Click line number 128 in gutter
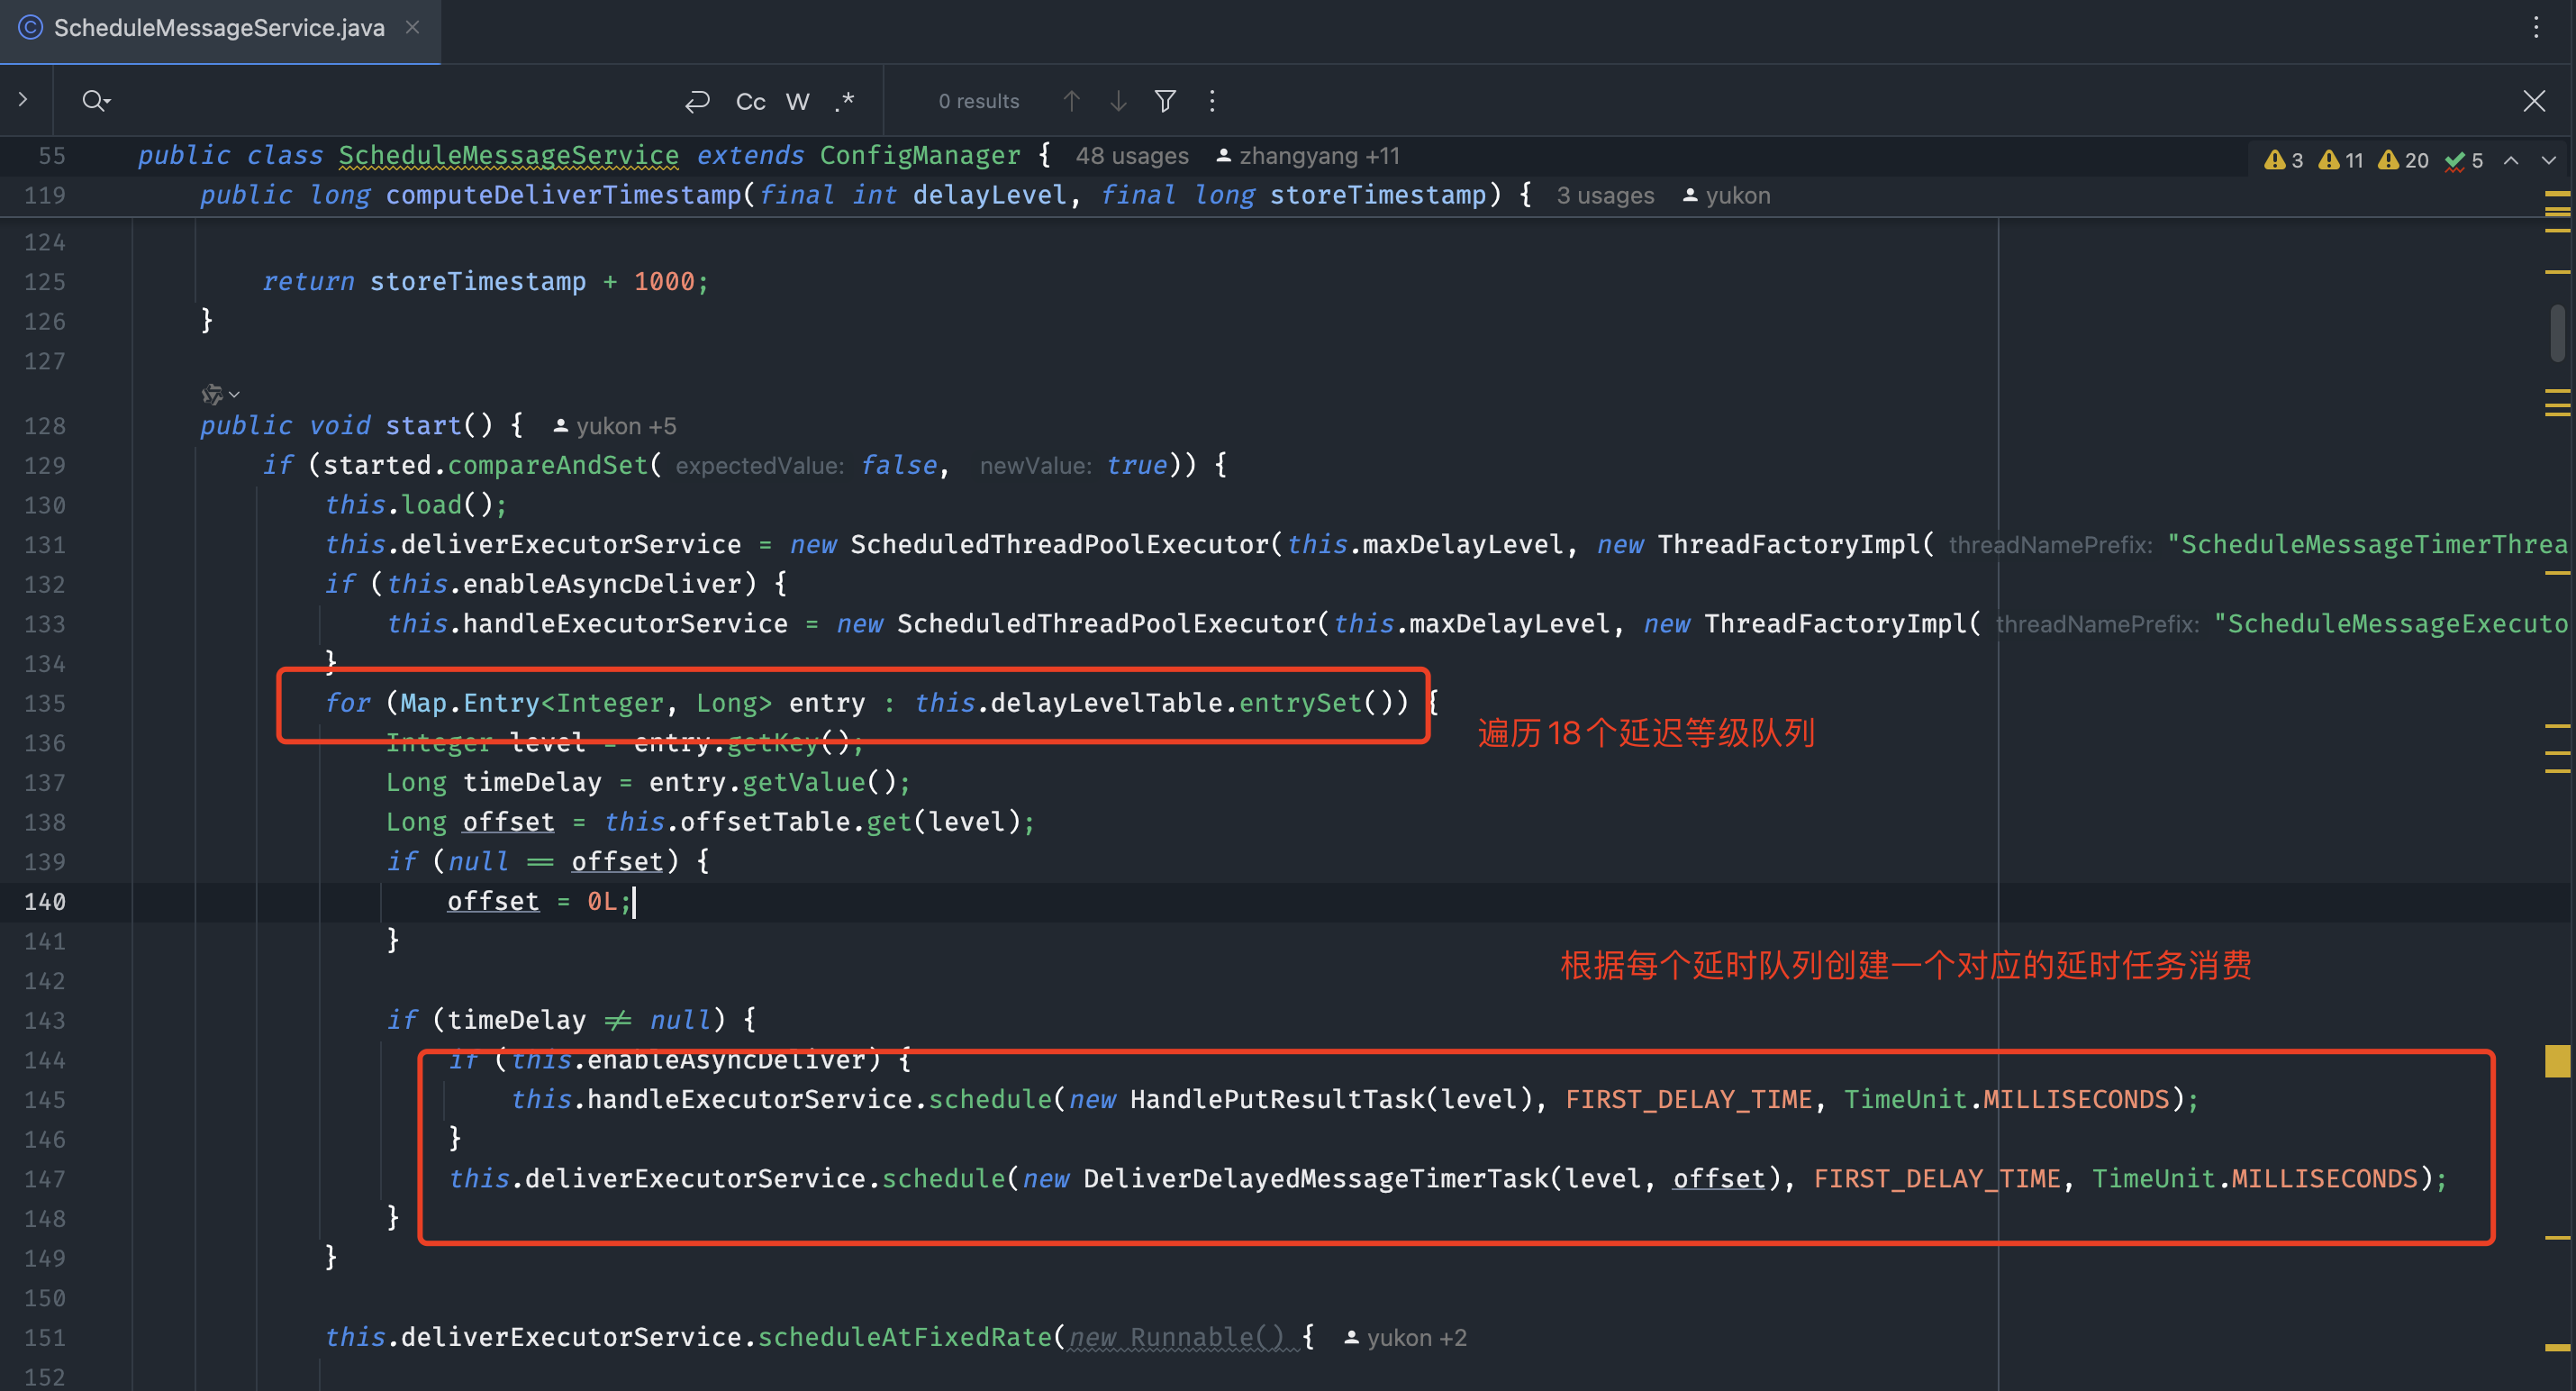The width and height of the screenshot is (2576, 1391). pyautogui.click(x=45, y=426)
